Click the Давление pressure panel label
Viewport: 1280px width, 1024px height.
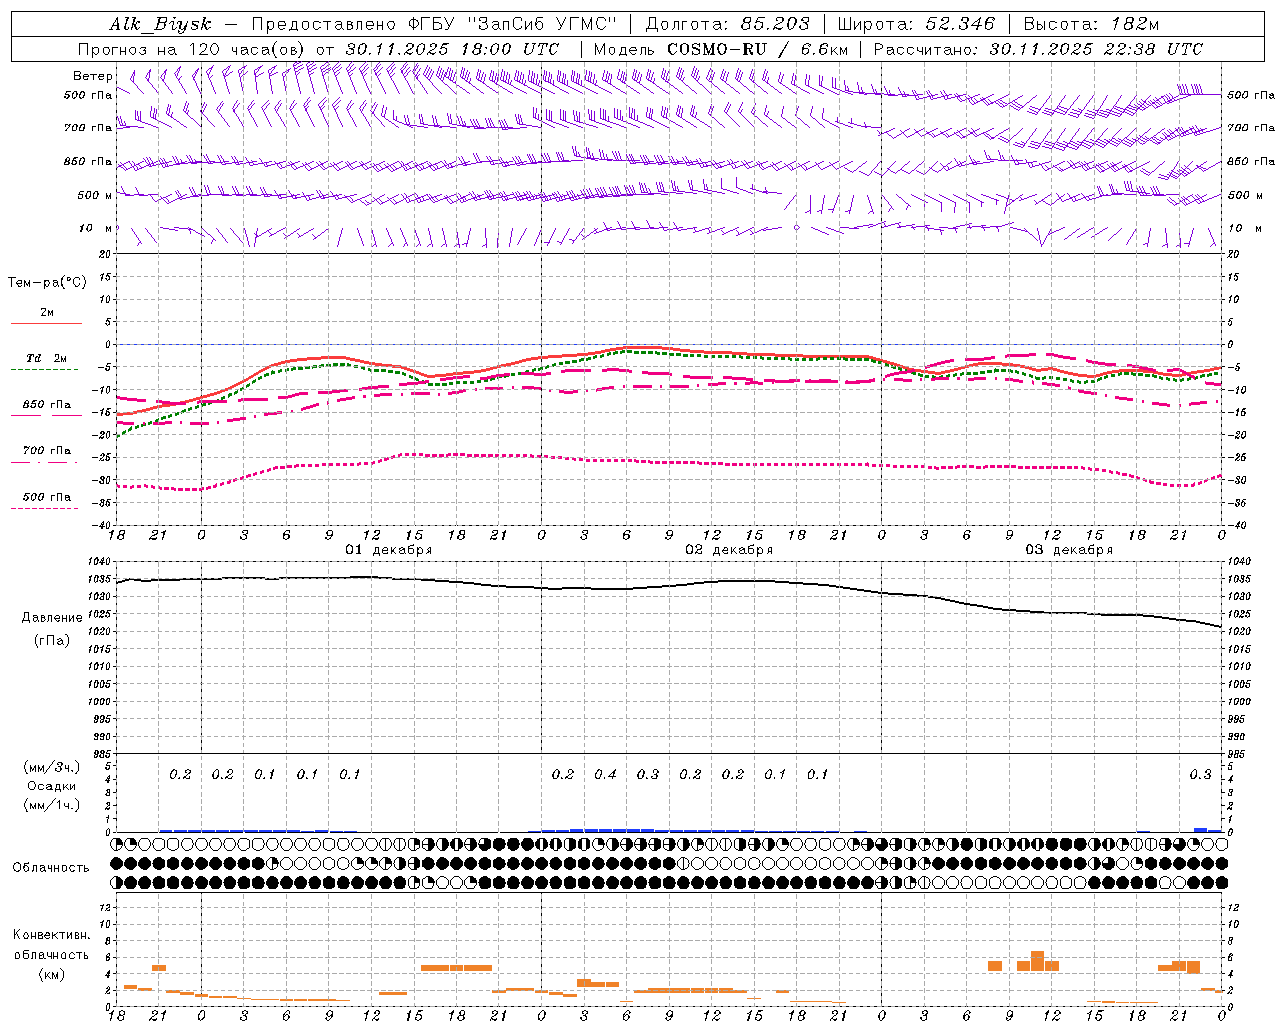(x=52, y=618)
